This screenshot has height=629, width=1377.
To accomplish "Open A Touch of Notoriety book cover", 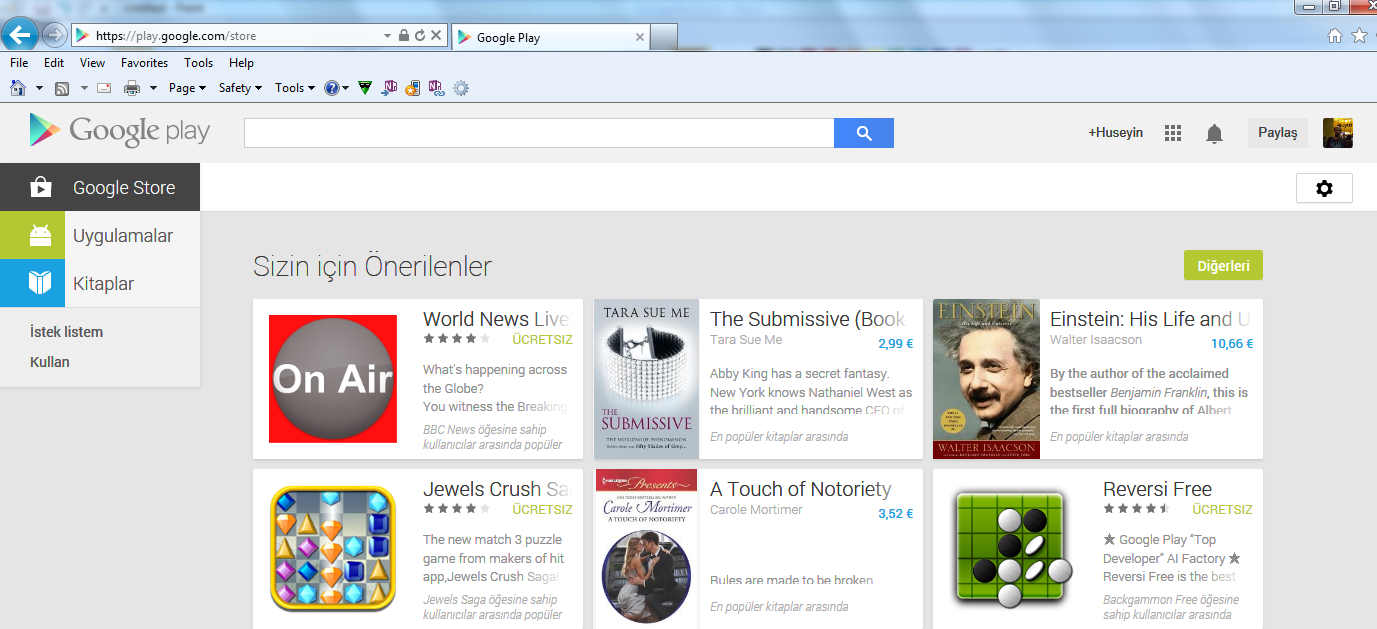I will [x=646, y=549].
